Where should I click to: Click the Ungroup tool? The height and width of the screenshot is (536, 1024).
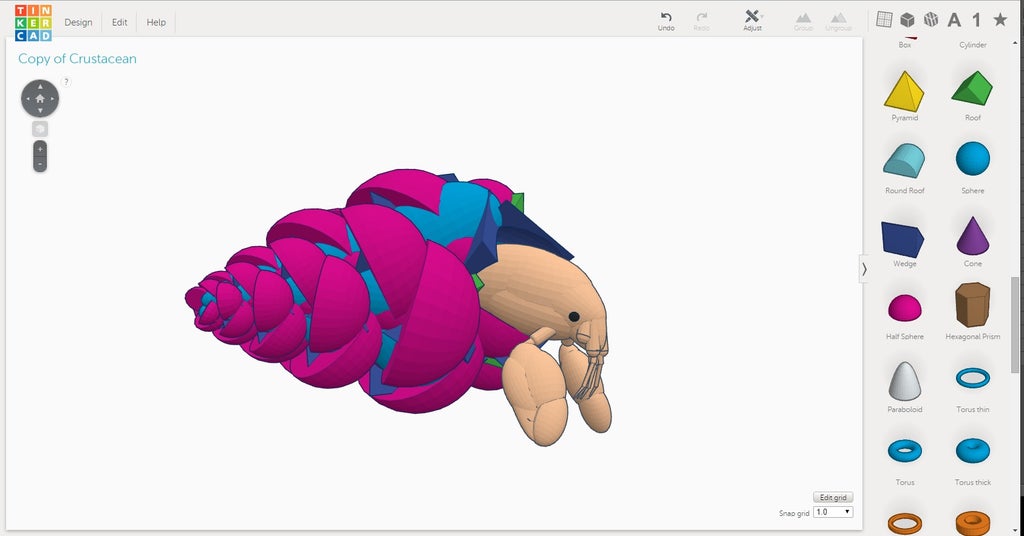tap(839, 21)
